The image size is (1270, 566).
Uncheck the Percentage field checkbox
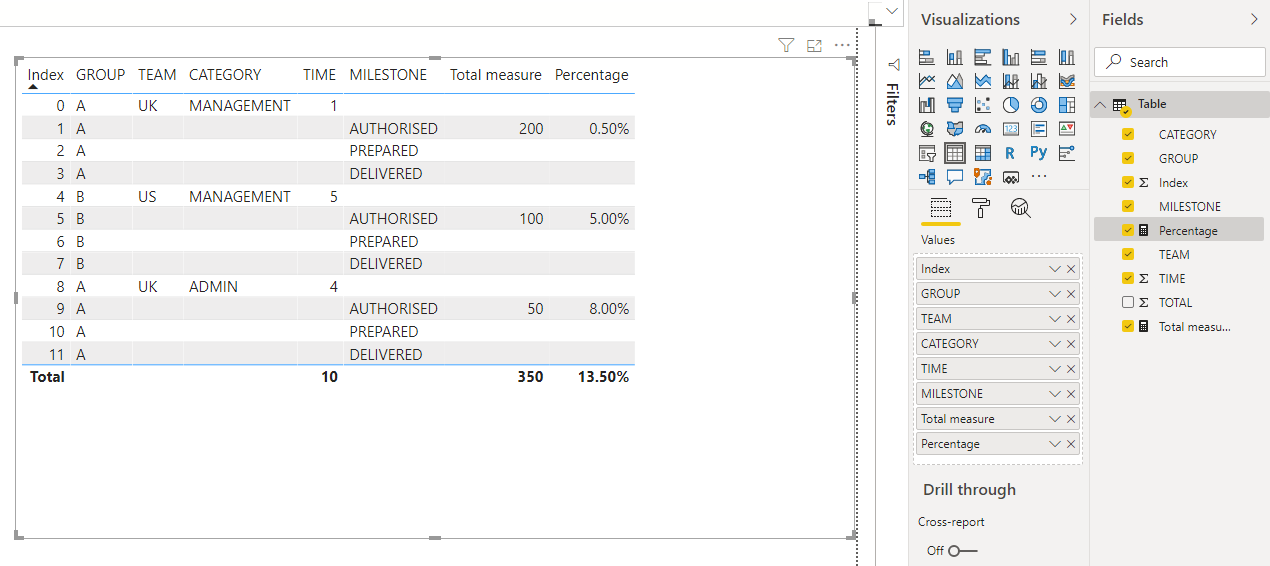click(1128, 230)
